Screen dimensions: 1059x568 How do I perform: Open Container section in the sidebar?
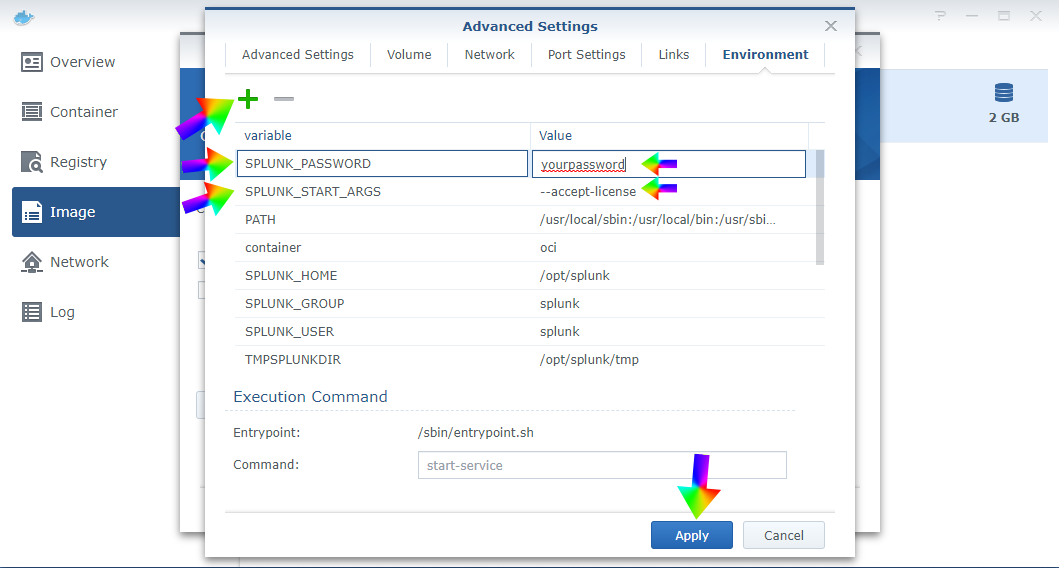96,112
